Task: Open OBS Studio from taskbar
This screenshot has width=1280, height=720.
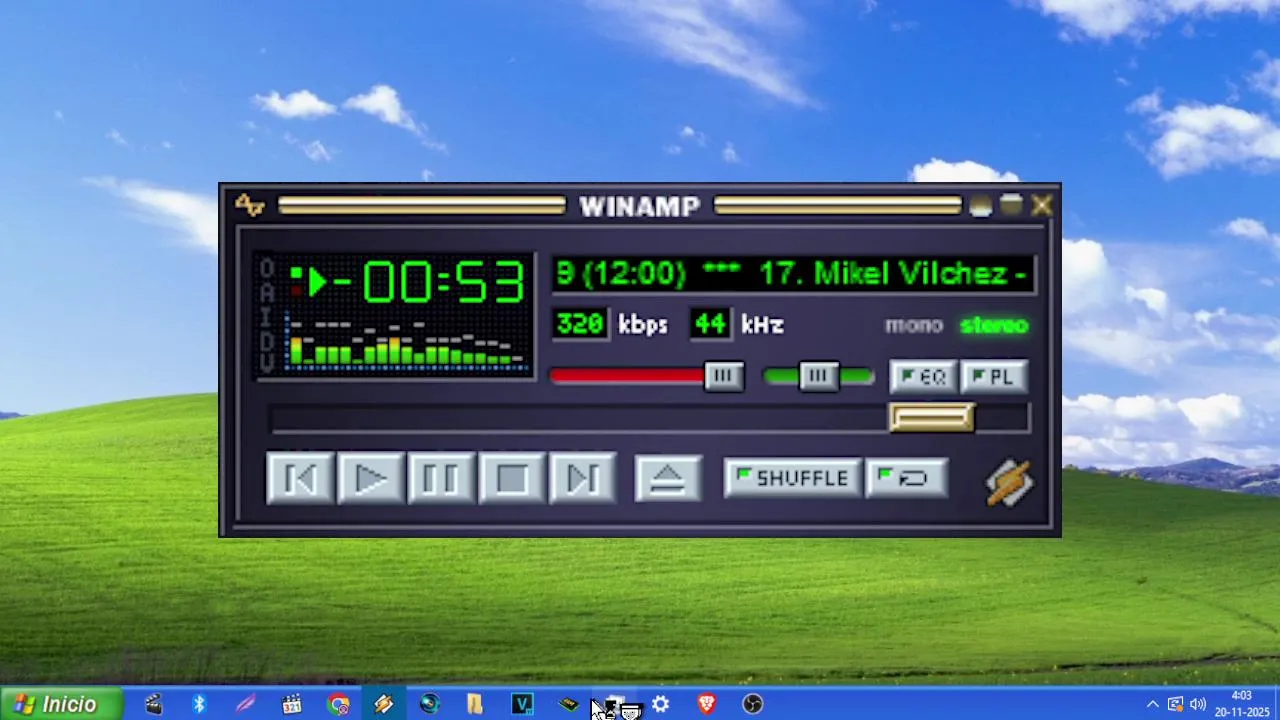Action: coord(753,704)
